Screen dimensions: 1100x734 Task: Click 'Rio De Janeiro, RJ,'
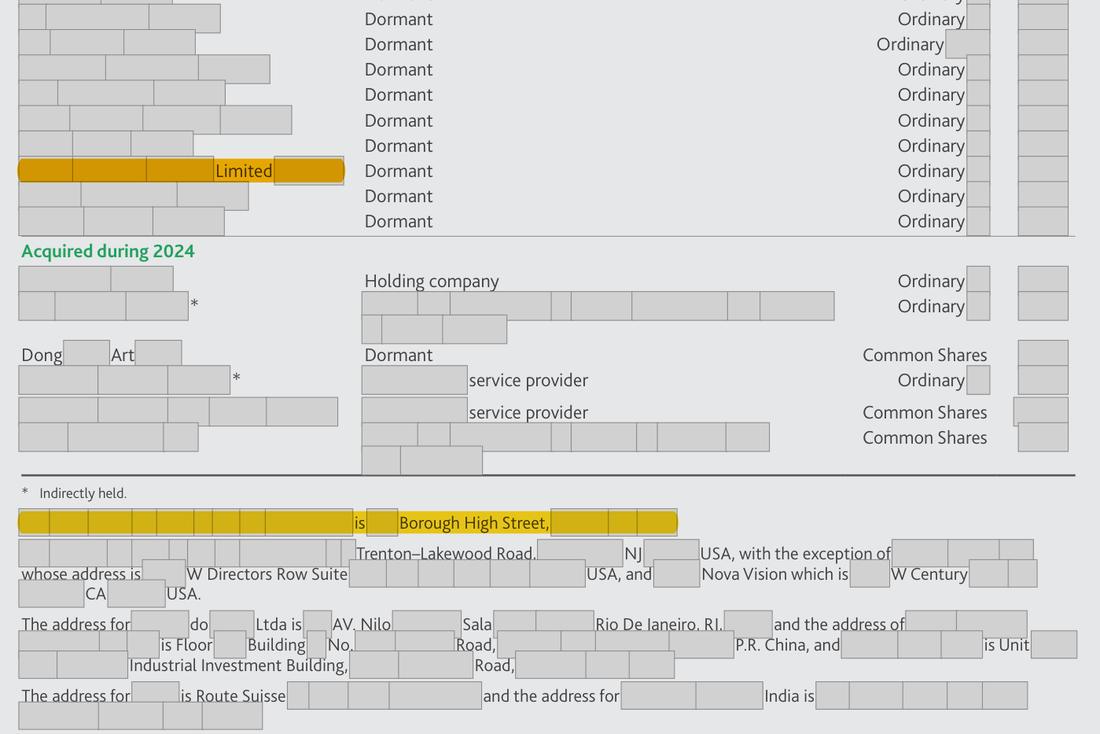click(659, 625)
